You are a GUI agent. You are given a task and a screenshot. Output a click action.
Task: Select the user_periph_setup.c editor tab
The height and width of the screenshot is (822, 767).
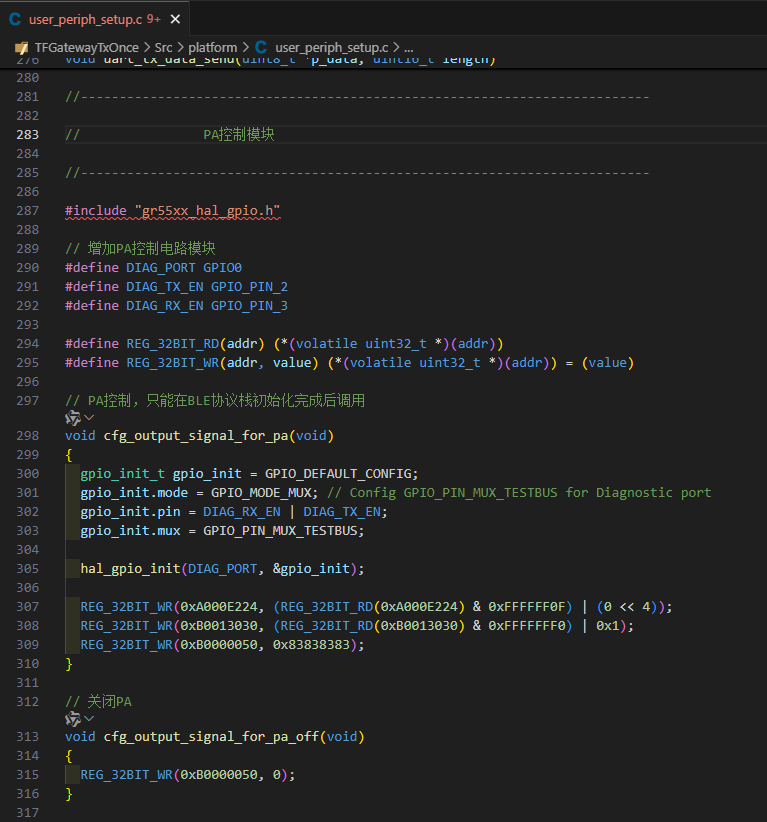86,19
